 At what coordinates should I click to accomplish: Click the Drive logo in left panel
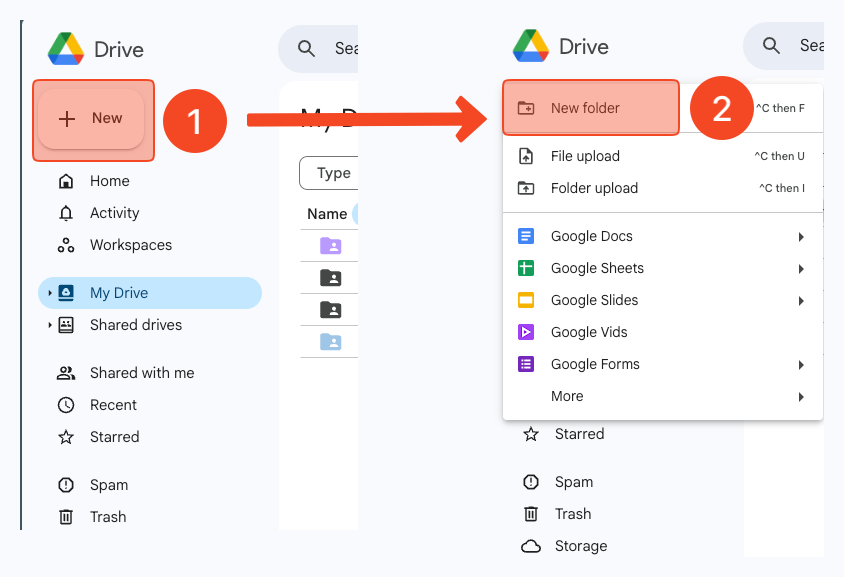click(66, 49)
